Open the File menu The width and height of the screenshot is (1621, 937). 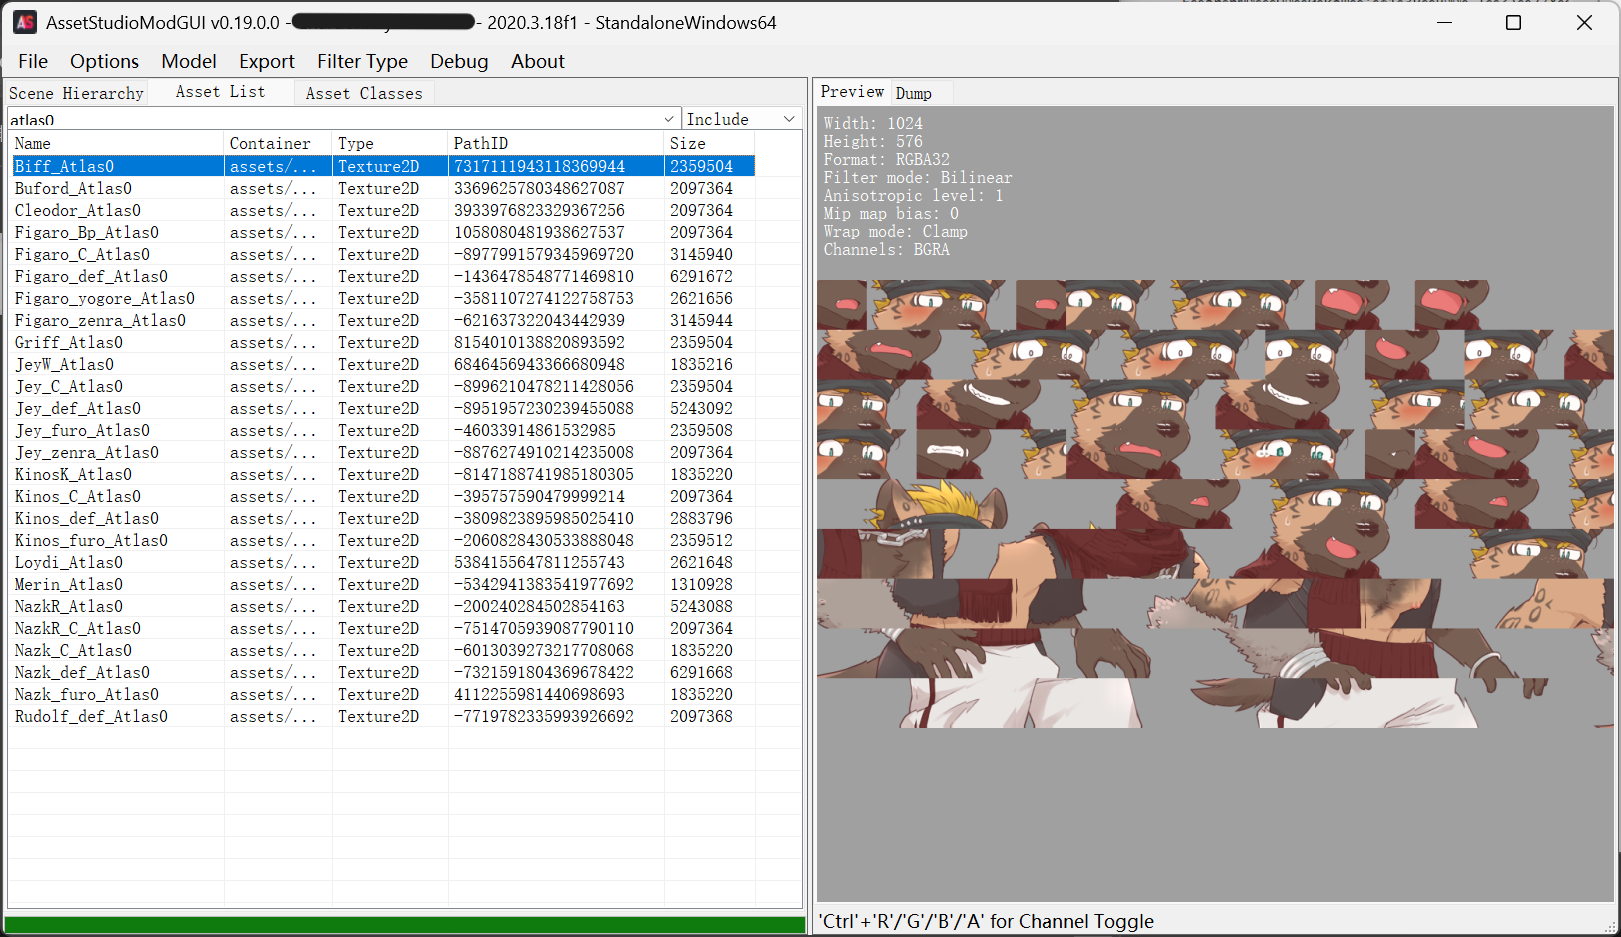coord(33,61)
